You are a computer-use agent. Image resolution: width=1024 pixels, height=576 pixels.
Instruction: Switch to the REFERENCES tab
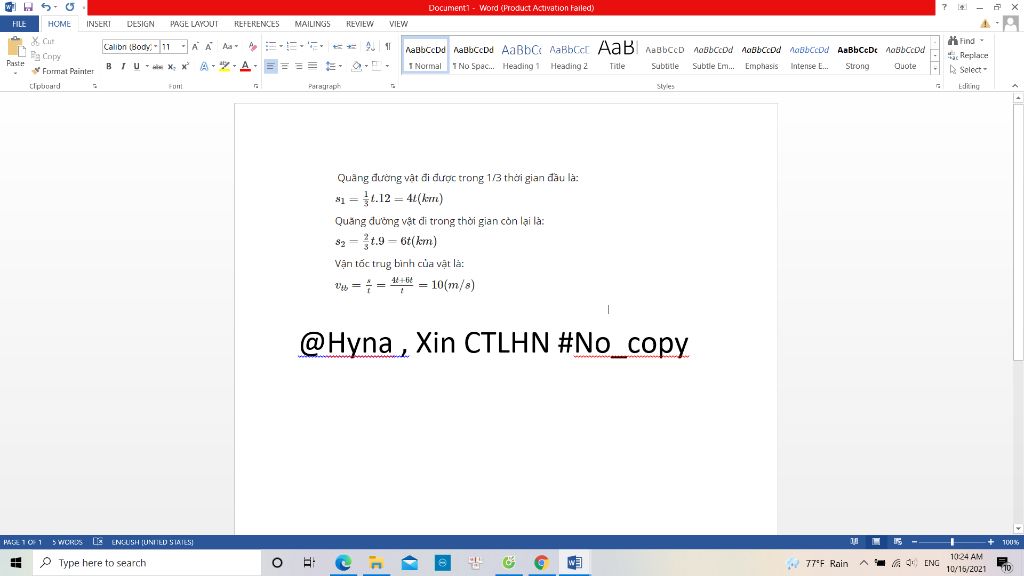tap(257, 24)
